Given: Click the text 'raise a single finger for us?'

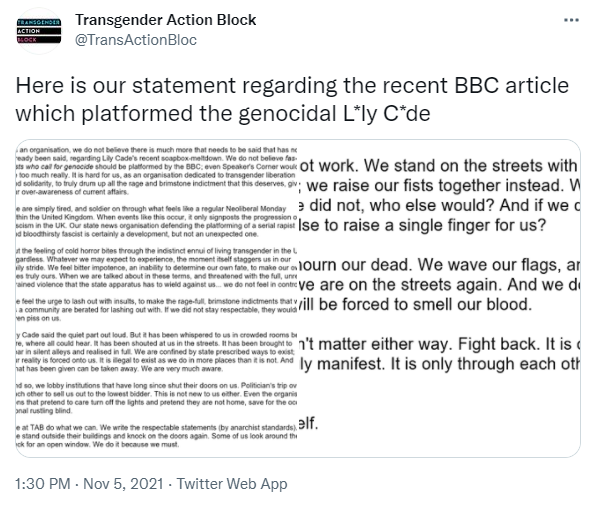Looking at the screenshot, I should tap(423, 225).
